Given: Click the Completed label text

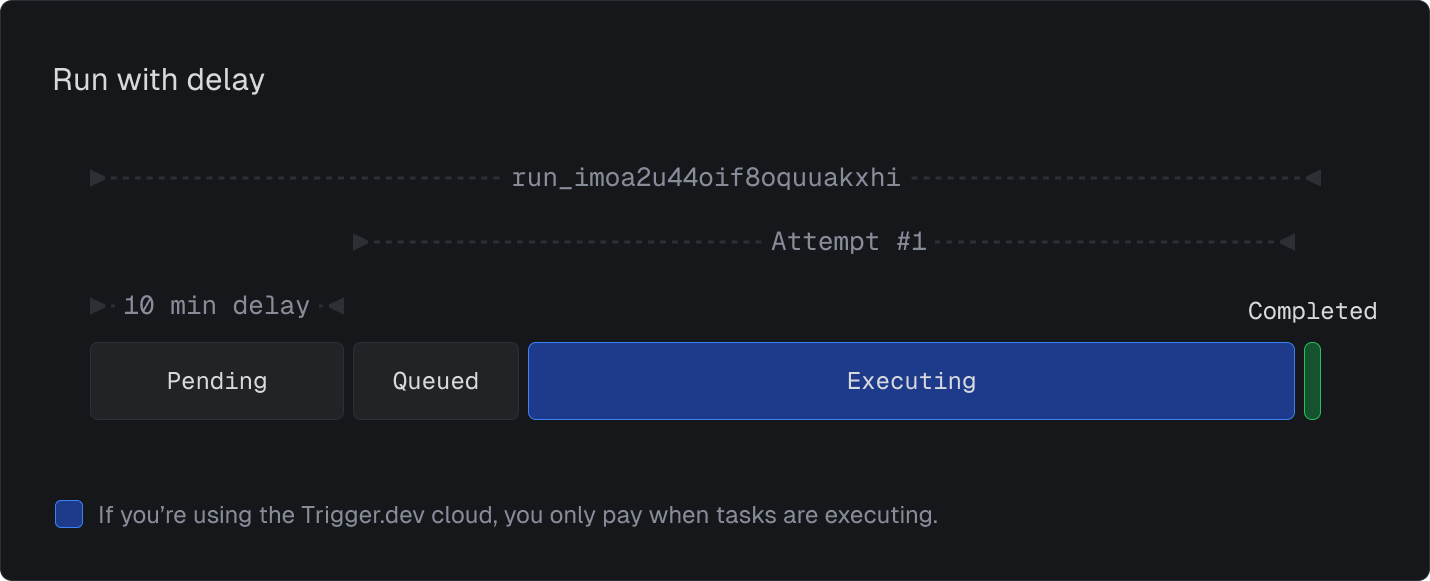Looking at the screenshot, I should pyautogui.click(x=1312, y=311).
